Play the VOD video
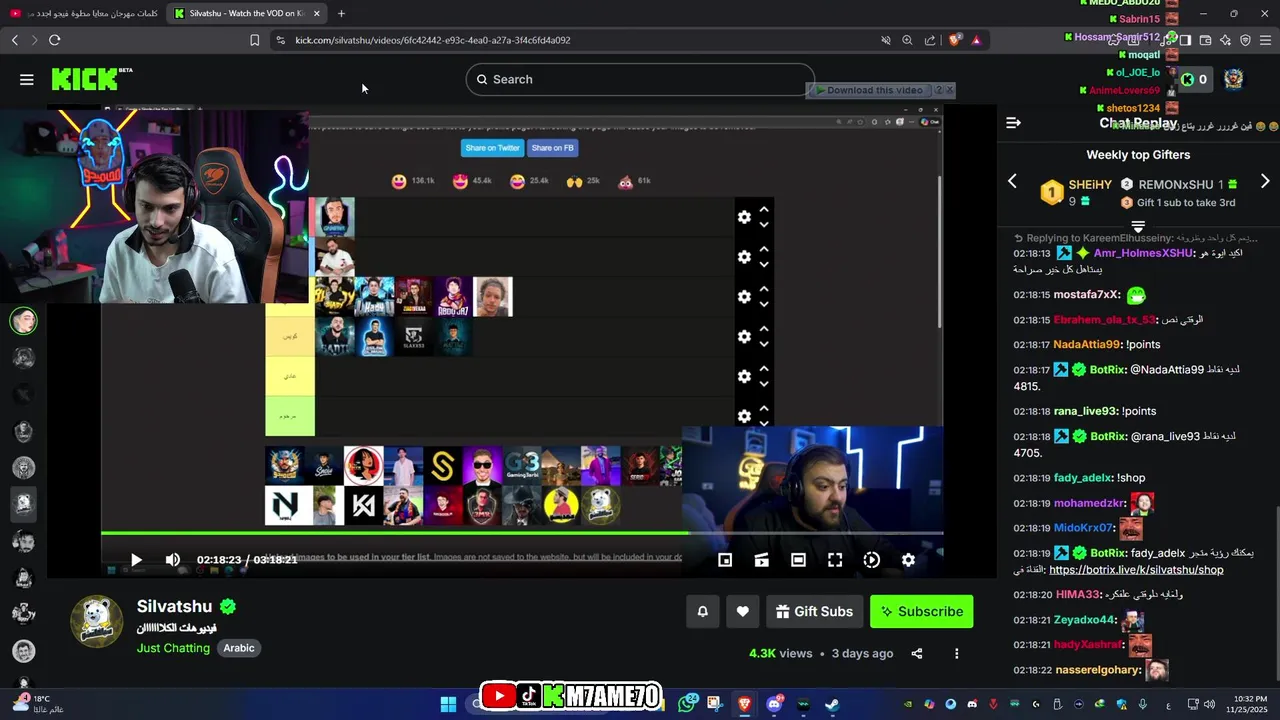The width and height of the screenshot is (1280, 720). point(136,560)
